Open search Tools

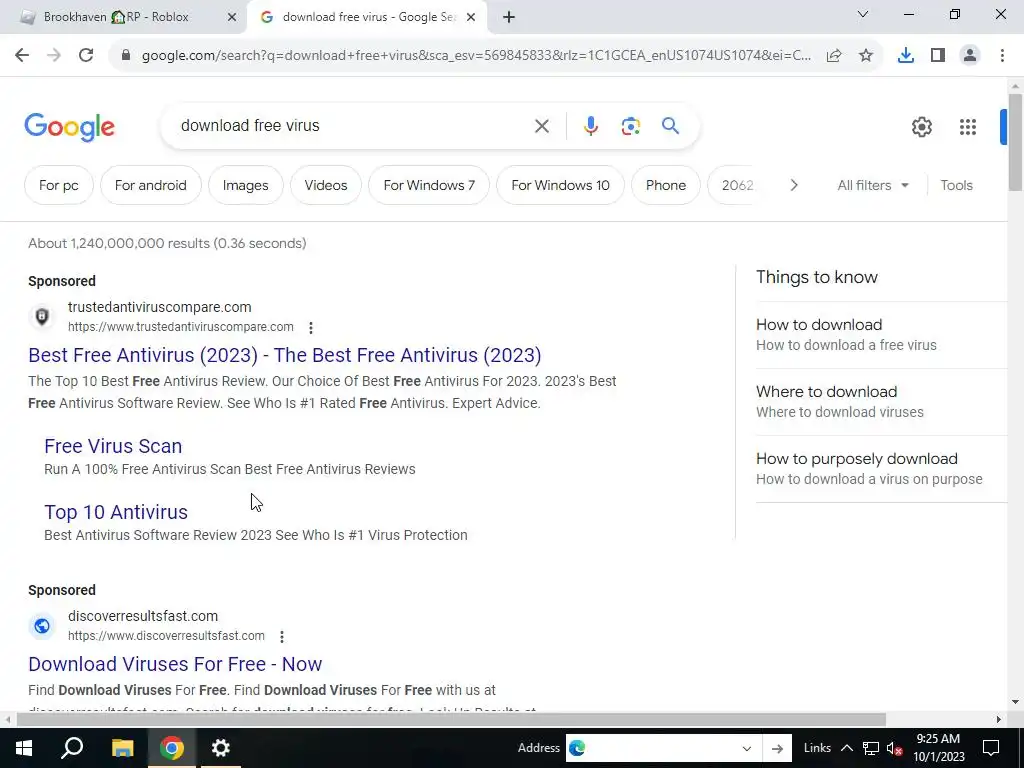(956, 185)
